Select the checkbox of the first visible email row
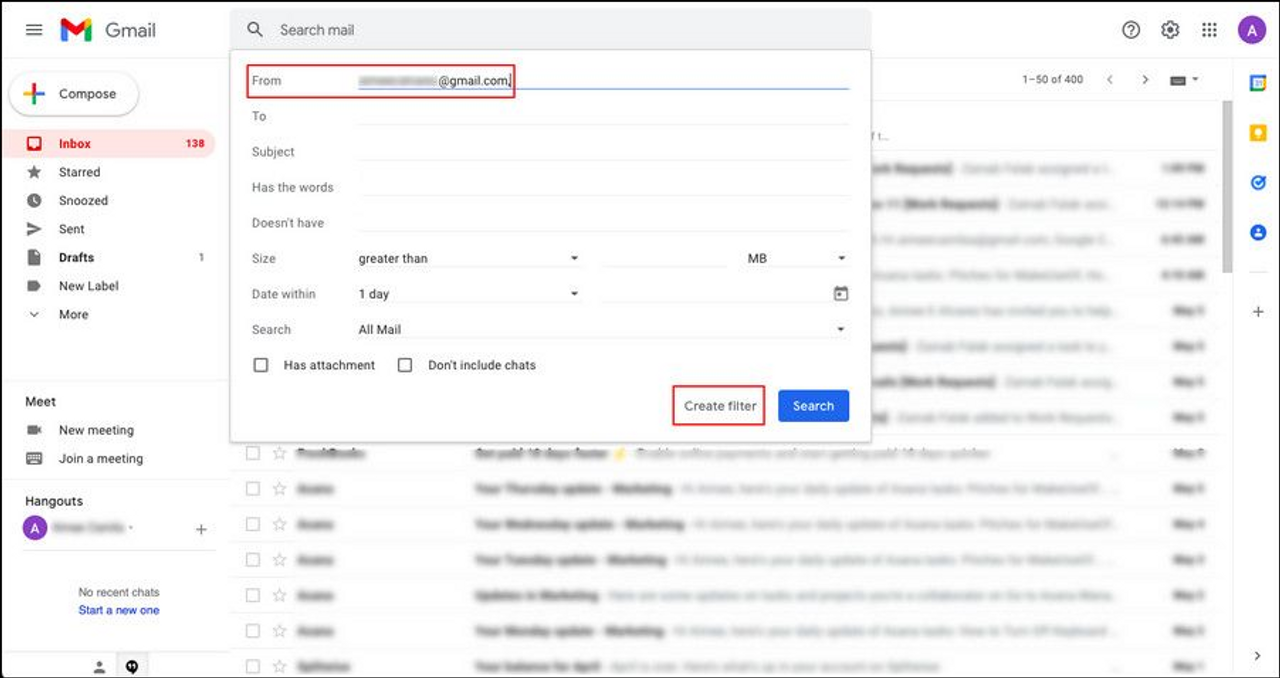The image size is (1280, 678). (253, 453)
